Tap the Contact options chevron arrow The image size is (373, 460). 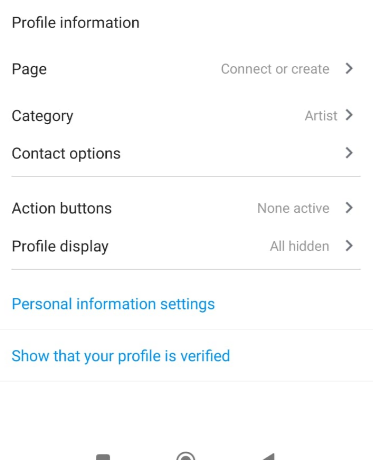(349, 153)
